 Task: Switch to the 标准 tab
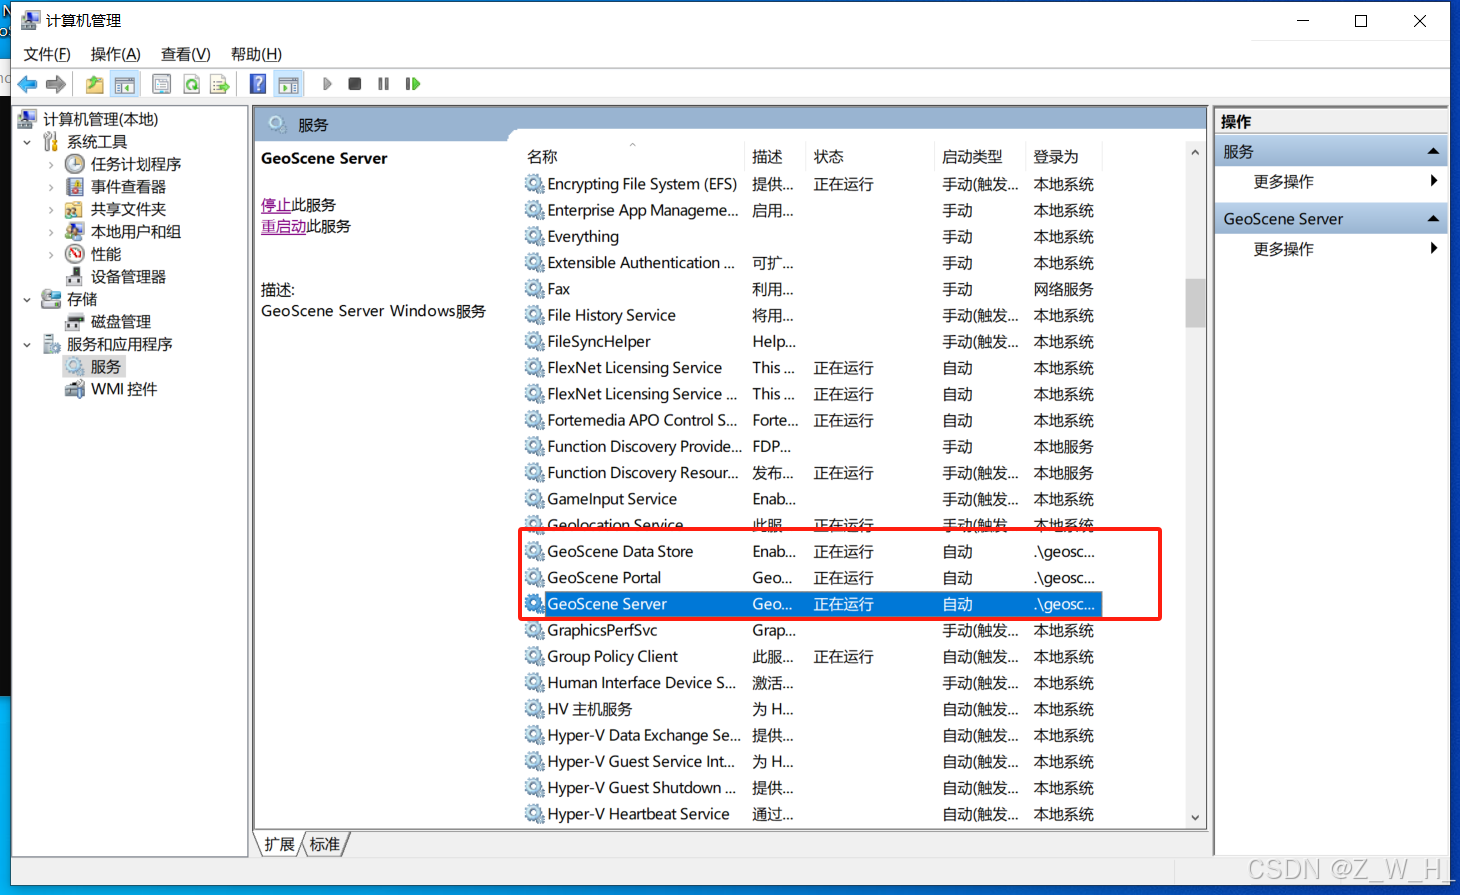[324, 844]
